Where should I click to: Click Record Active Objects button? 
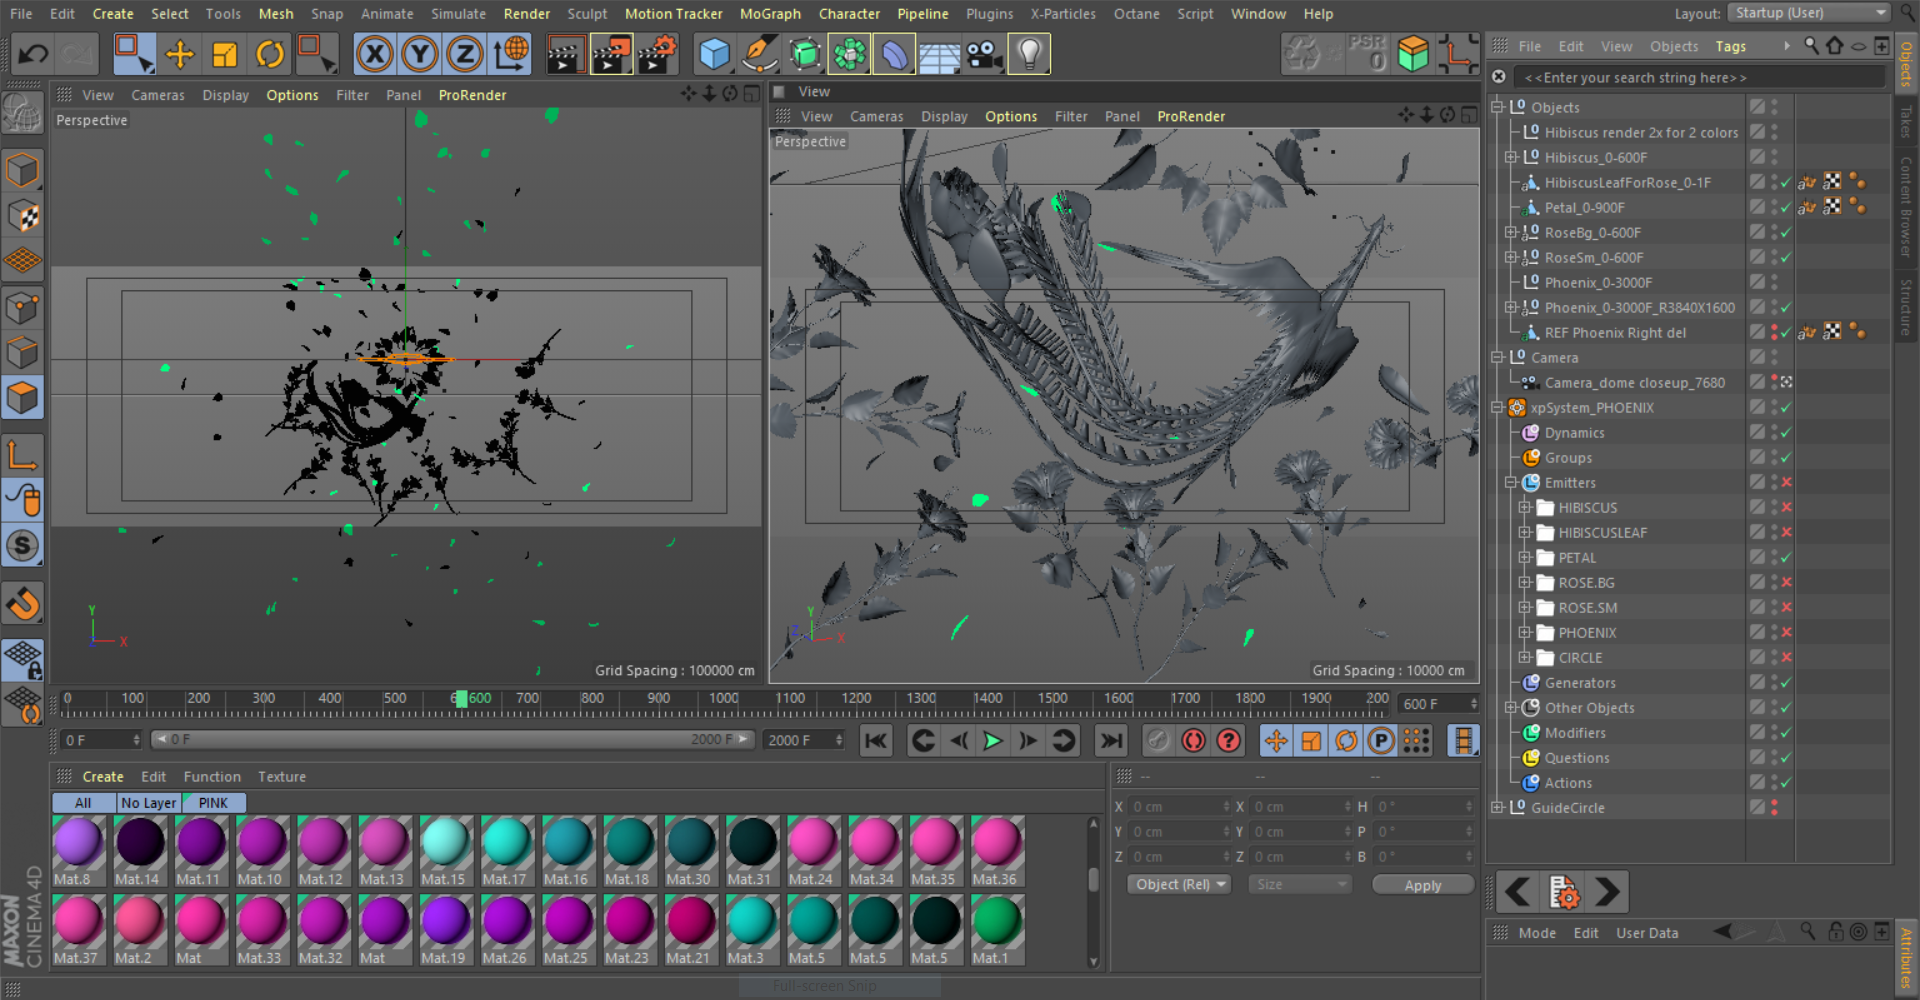pos(1157,741)
